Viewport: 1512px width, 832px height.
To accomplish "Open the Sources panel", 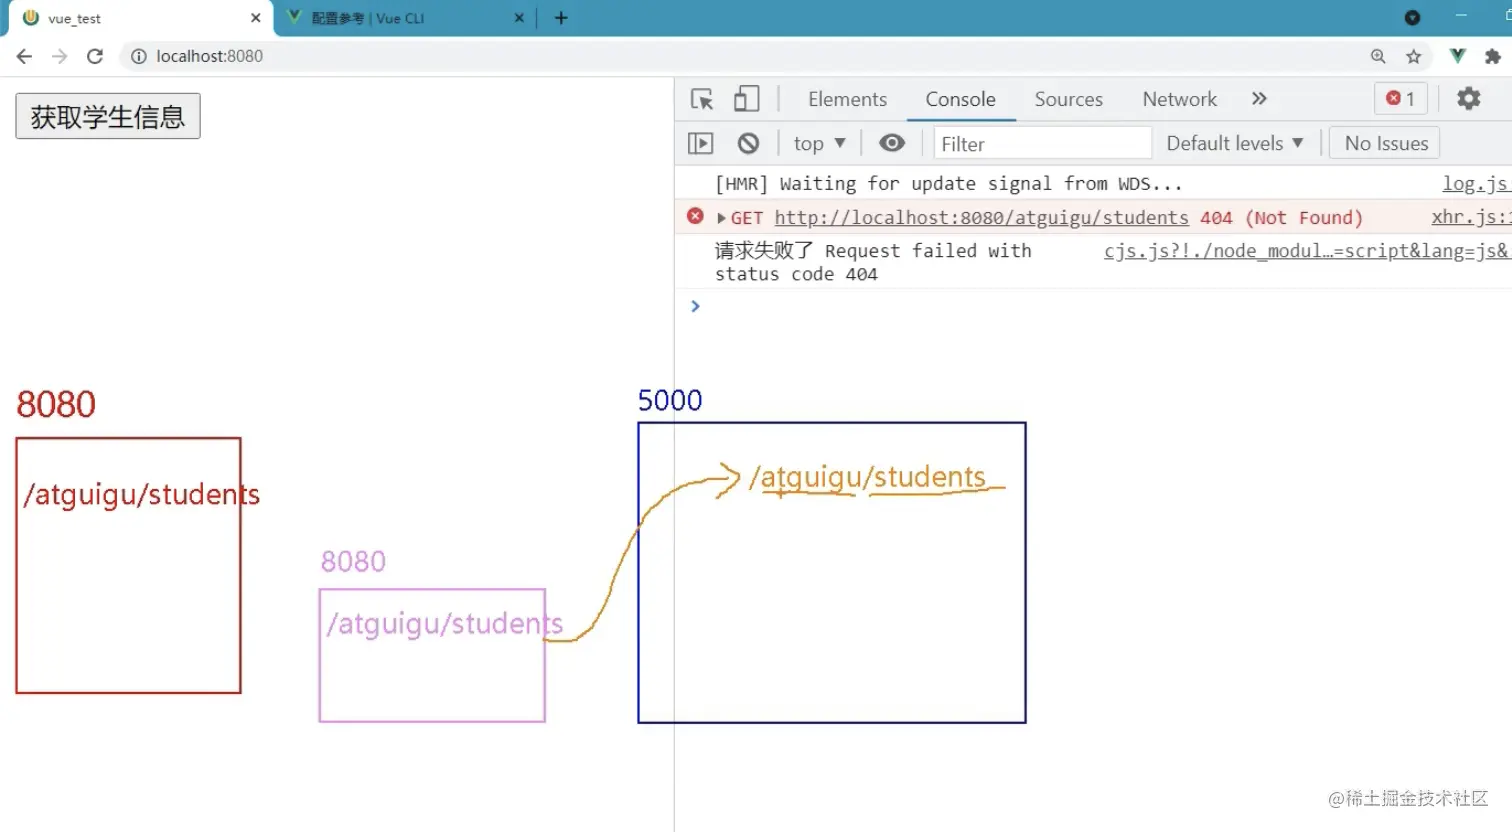I will [1068, 99].
